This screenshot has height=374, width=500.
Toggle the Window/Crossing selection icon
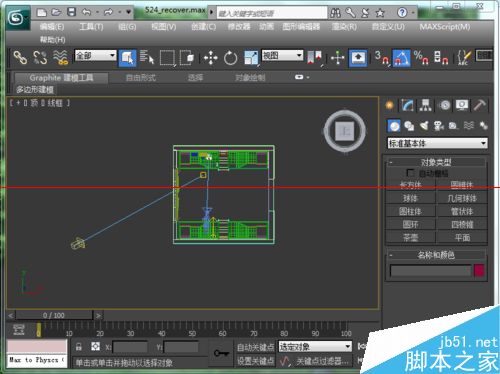tap(187, 57)
